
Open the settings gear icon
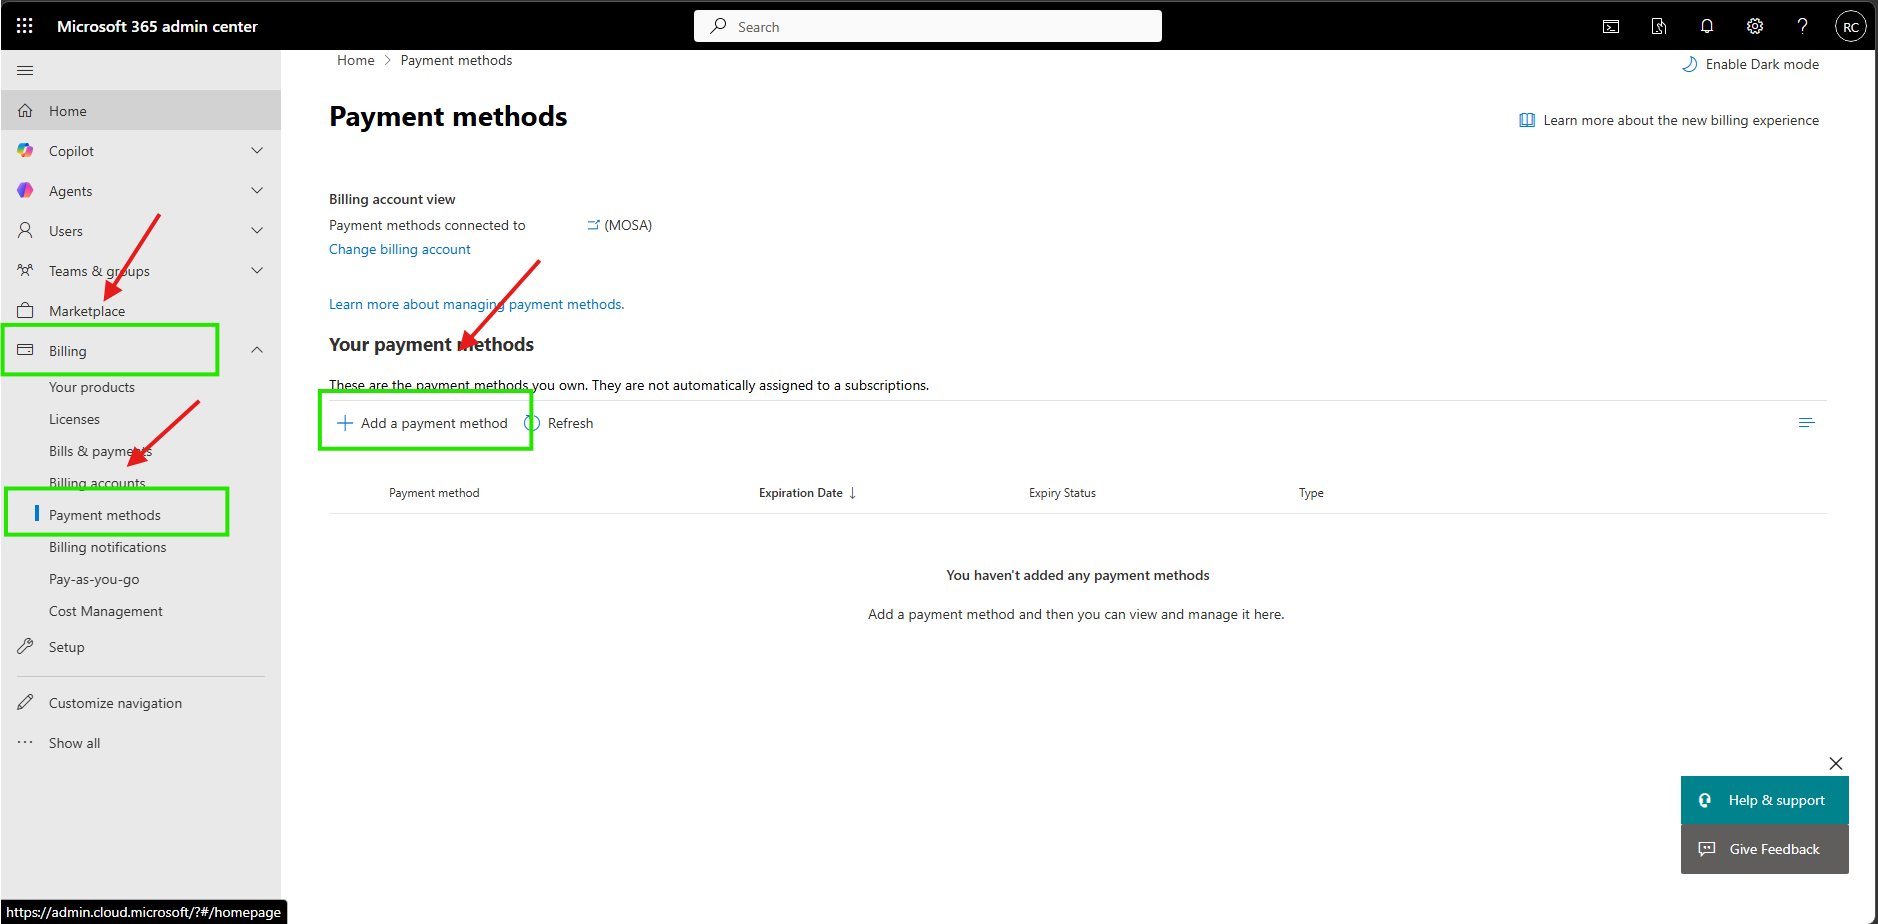[1755, 26]
